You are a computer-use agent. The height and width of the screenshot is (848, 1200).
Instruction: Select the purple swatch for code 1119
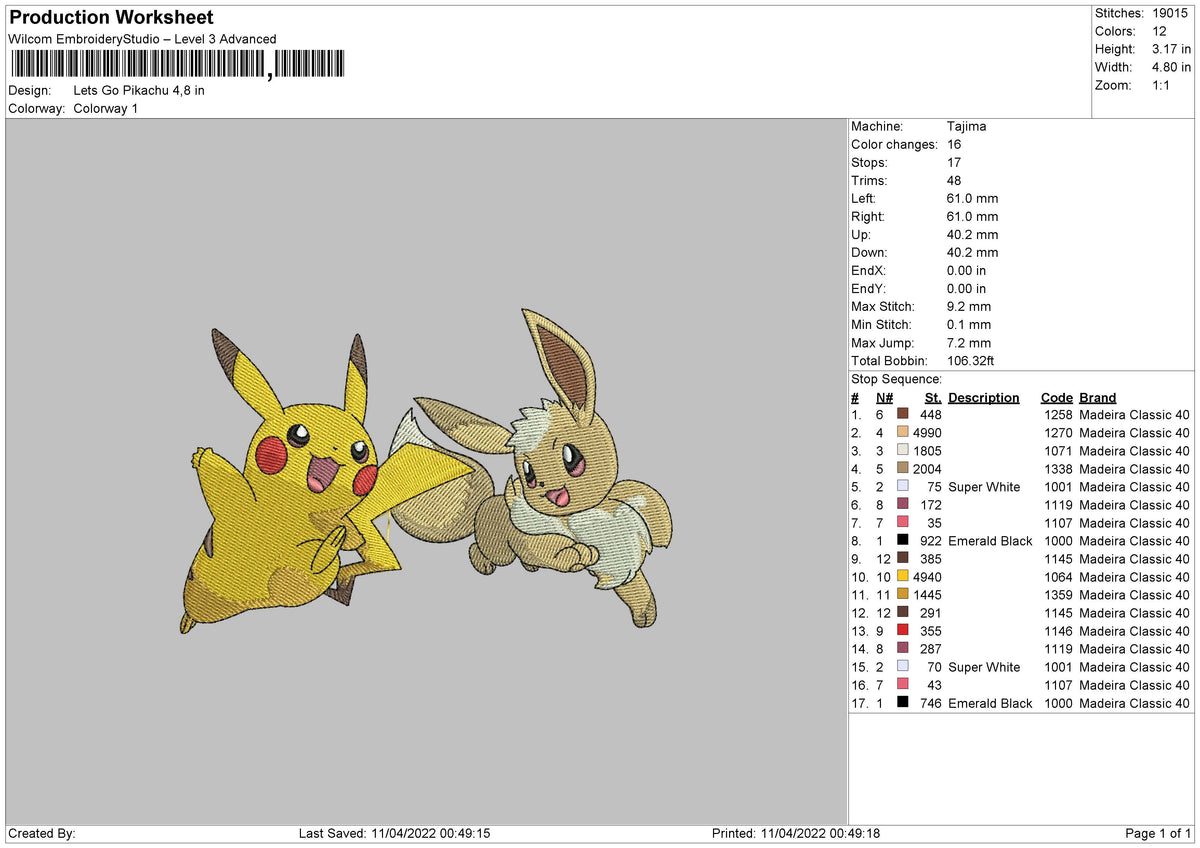(905, 505)
